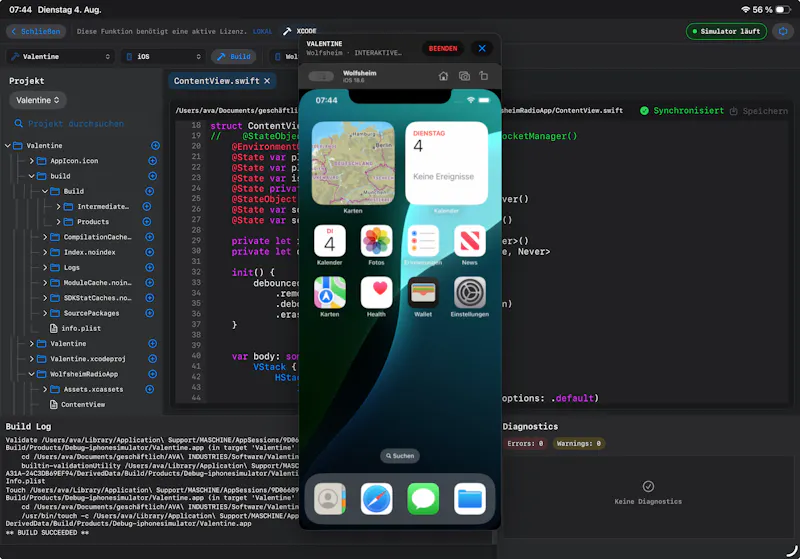Select ContentView file in project tree
Screen dimensions: 800x559
tap(78, 404)
